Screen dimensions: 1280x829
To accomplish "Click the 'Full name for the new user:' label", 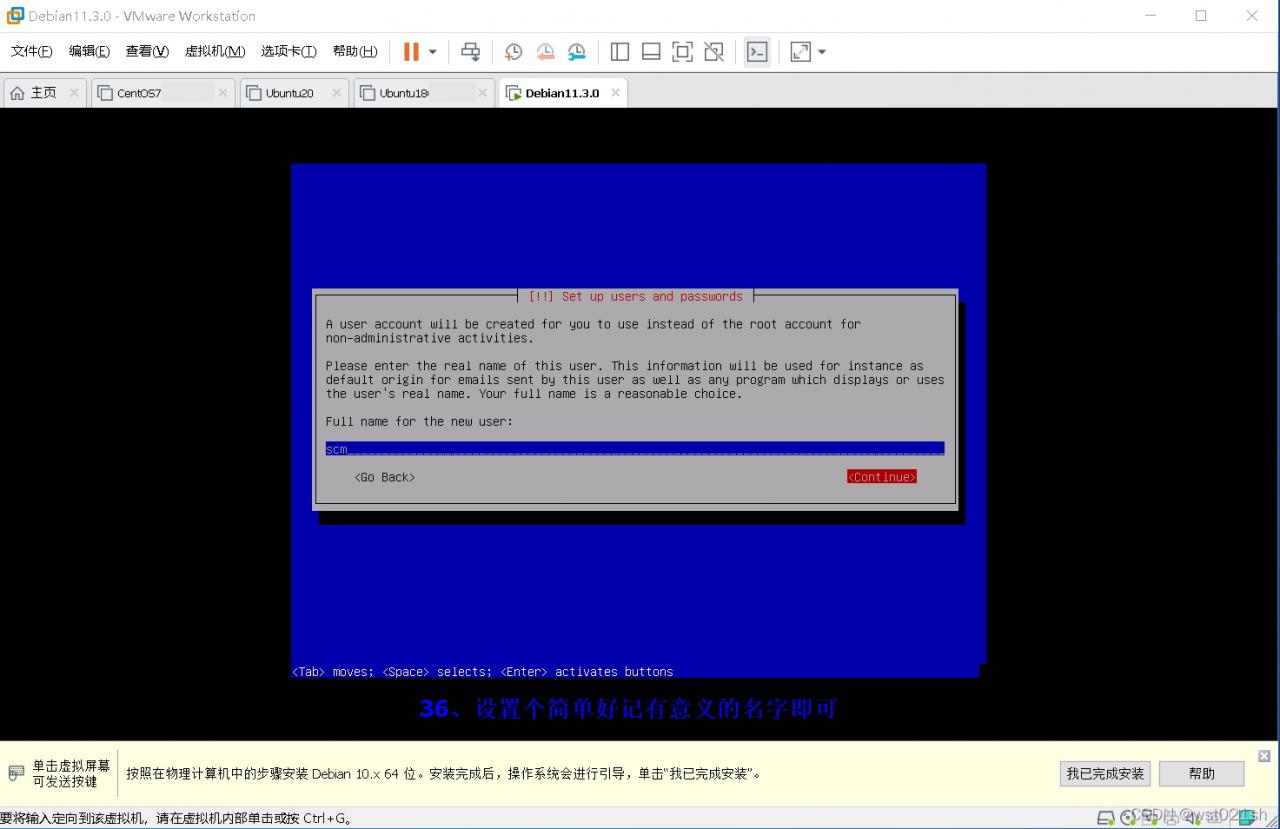I will (x=419, y=421).
